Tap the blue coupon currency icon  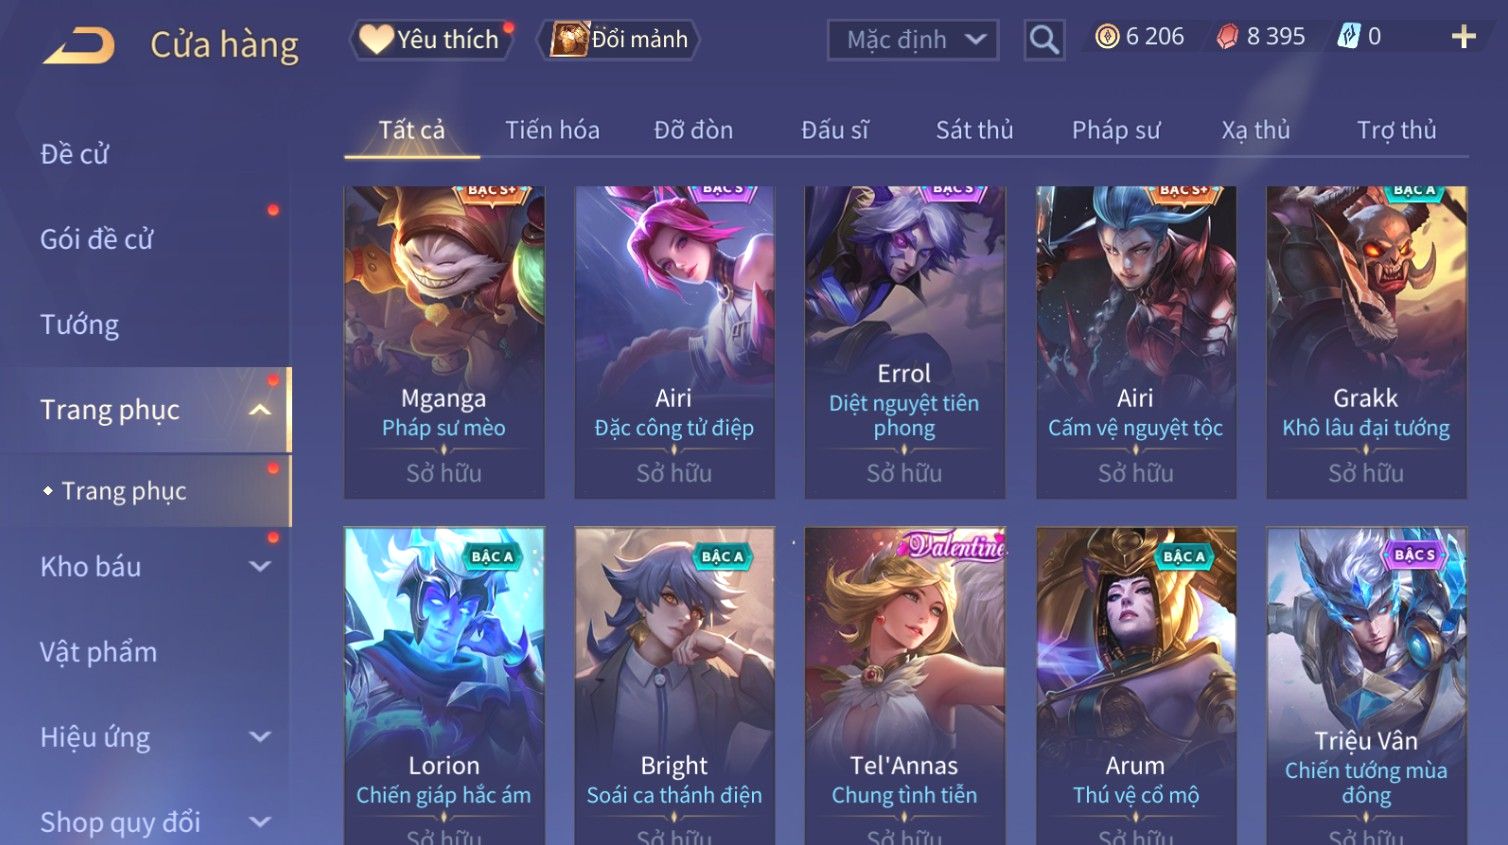1348,37
